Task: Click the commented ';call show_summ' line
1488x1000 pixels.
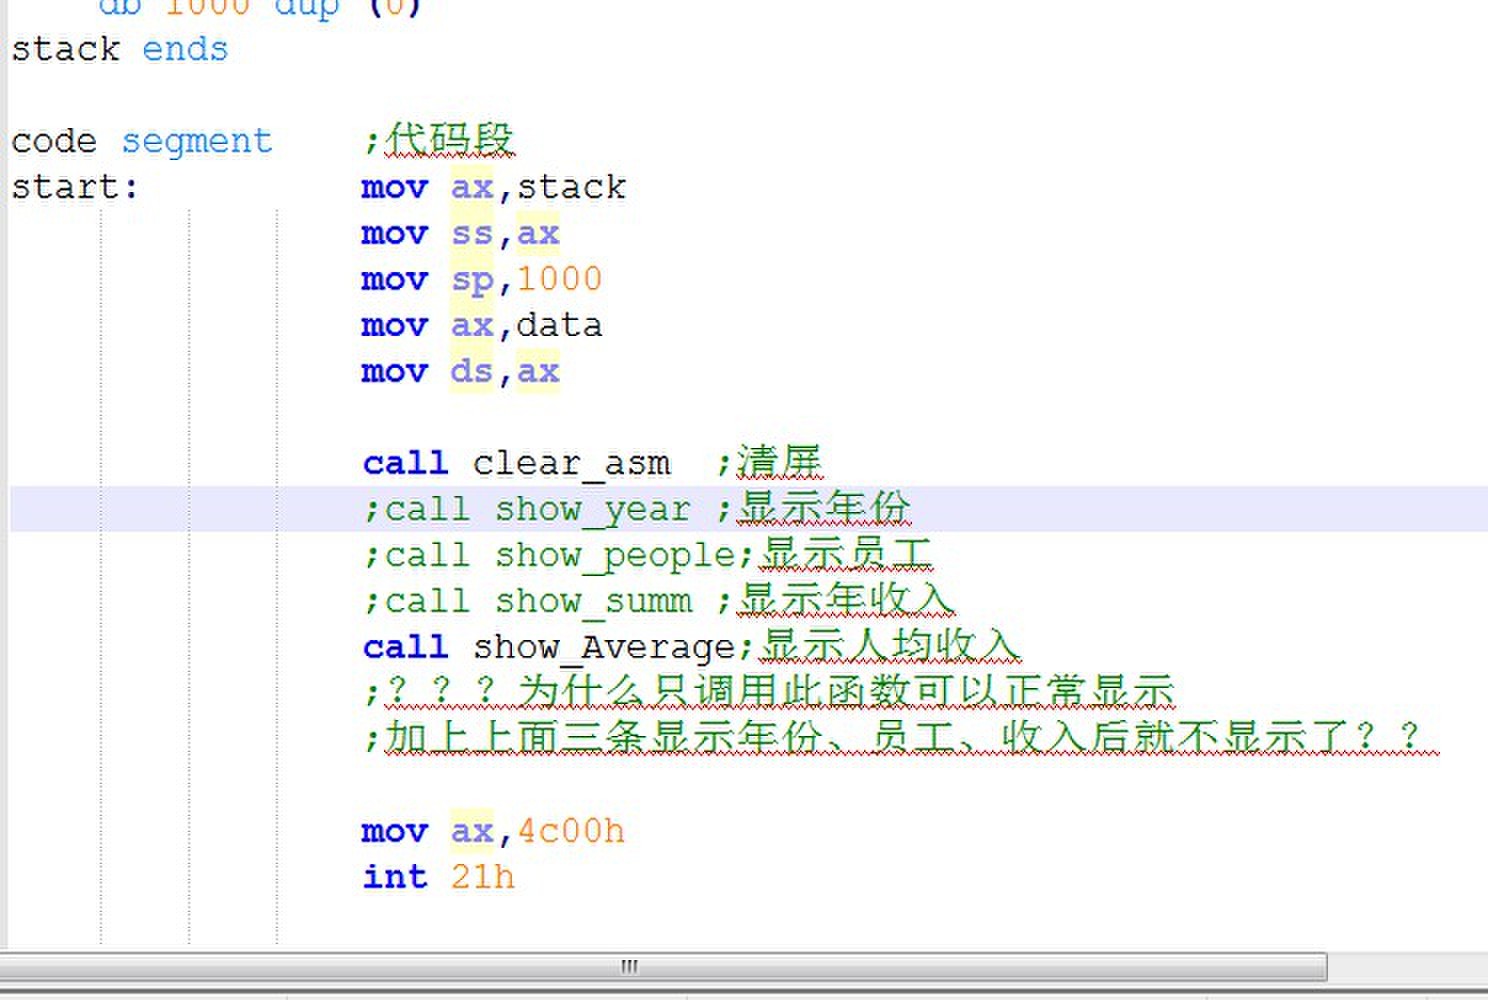Action: click(x=658, y=601)
